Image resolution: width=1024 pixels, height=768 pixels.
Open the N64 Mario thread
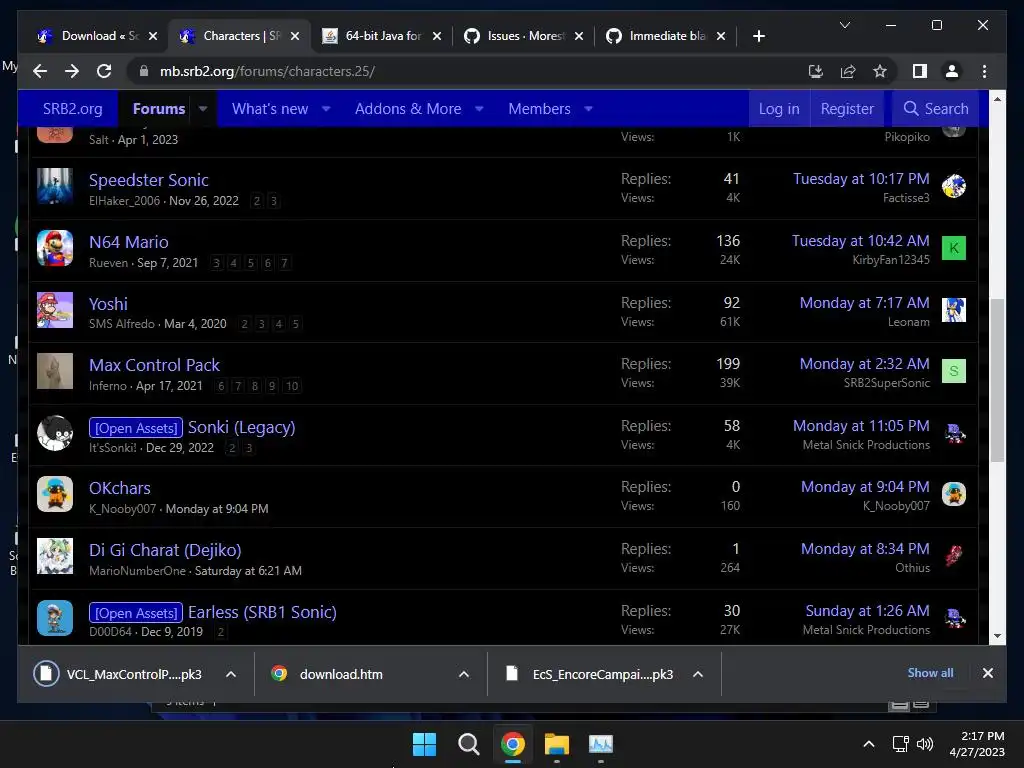(129, 242)
